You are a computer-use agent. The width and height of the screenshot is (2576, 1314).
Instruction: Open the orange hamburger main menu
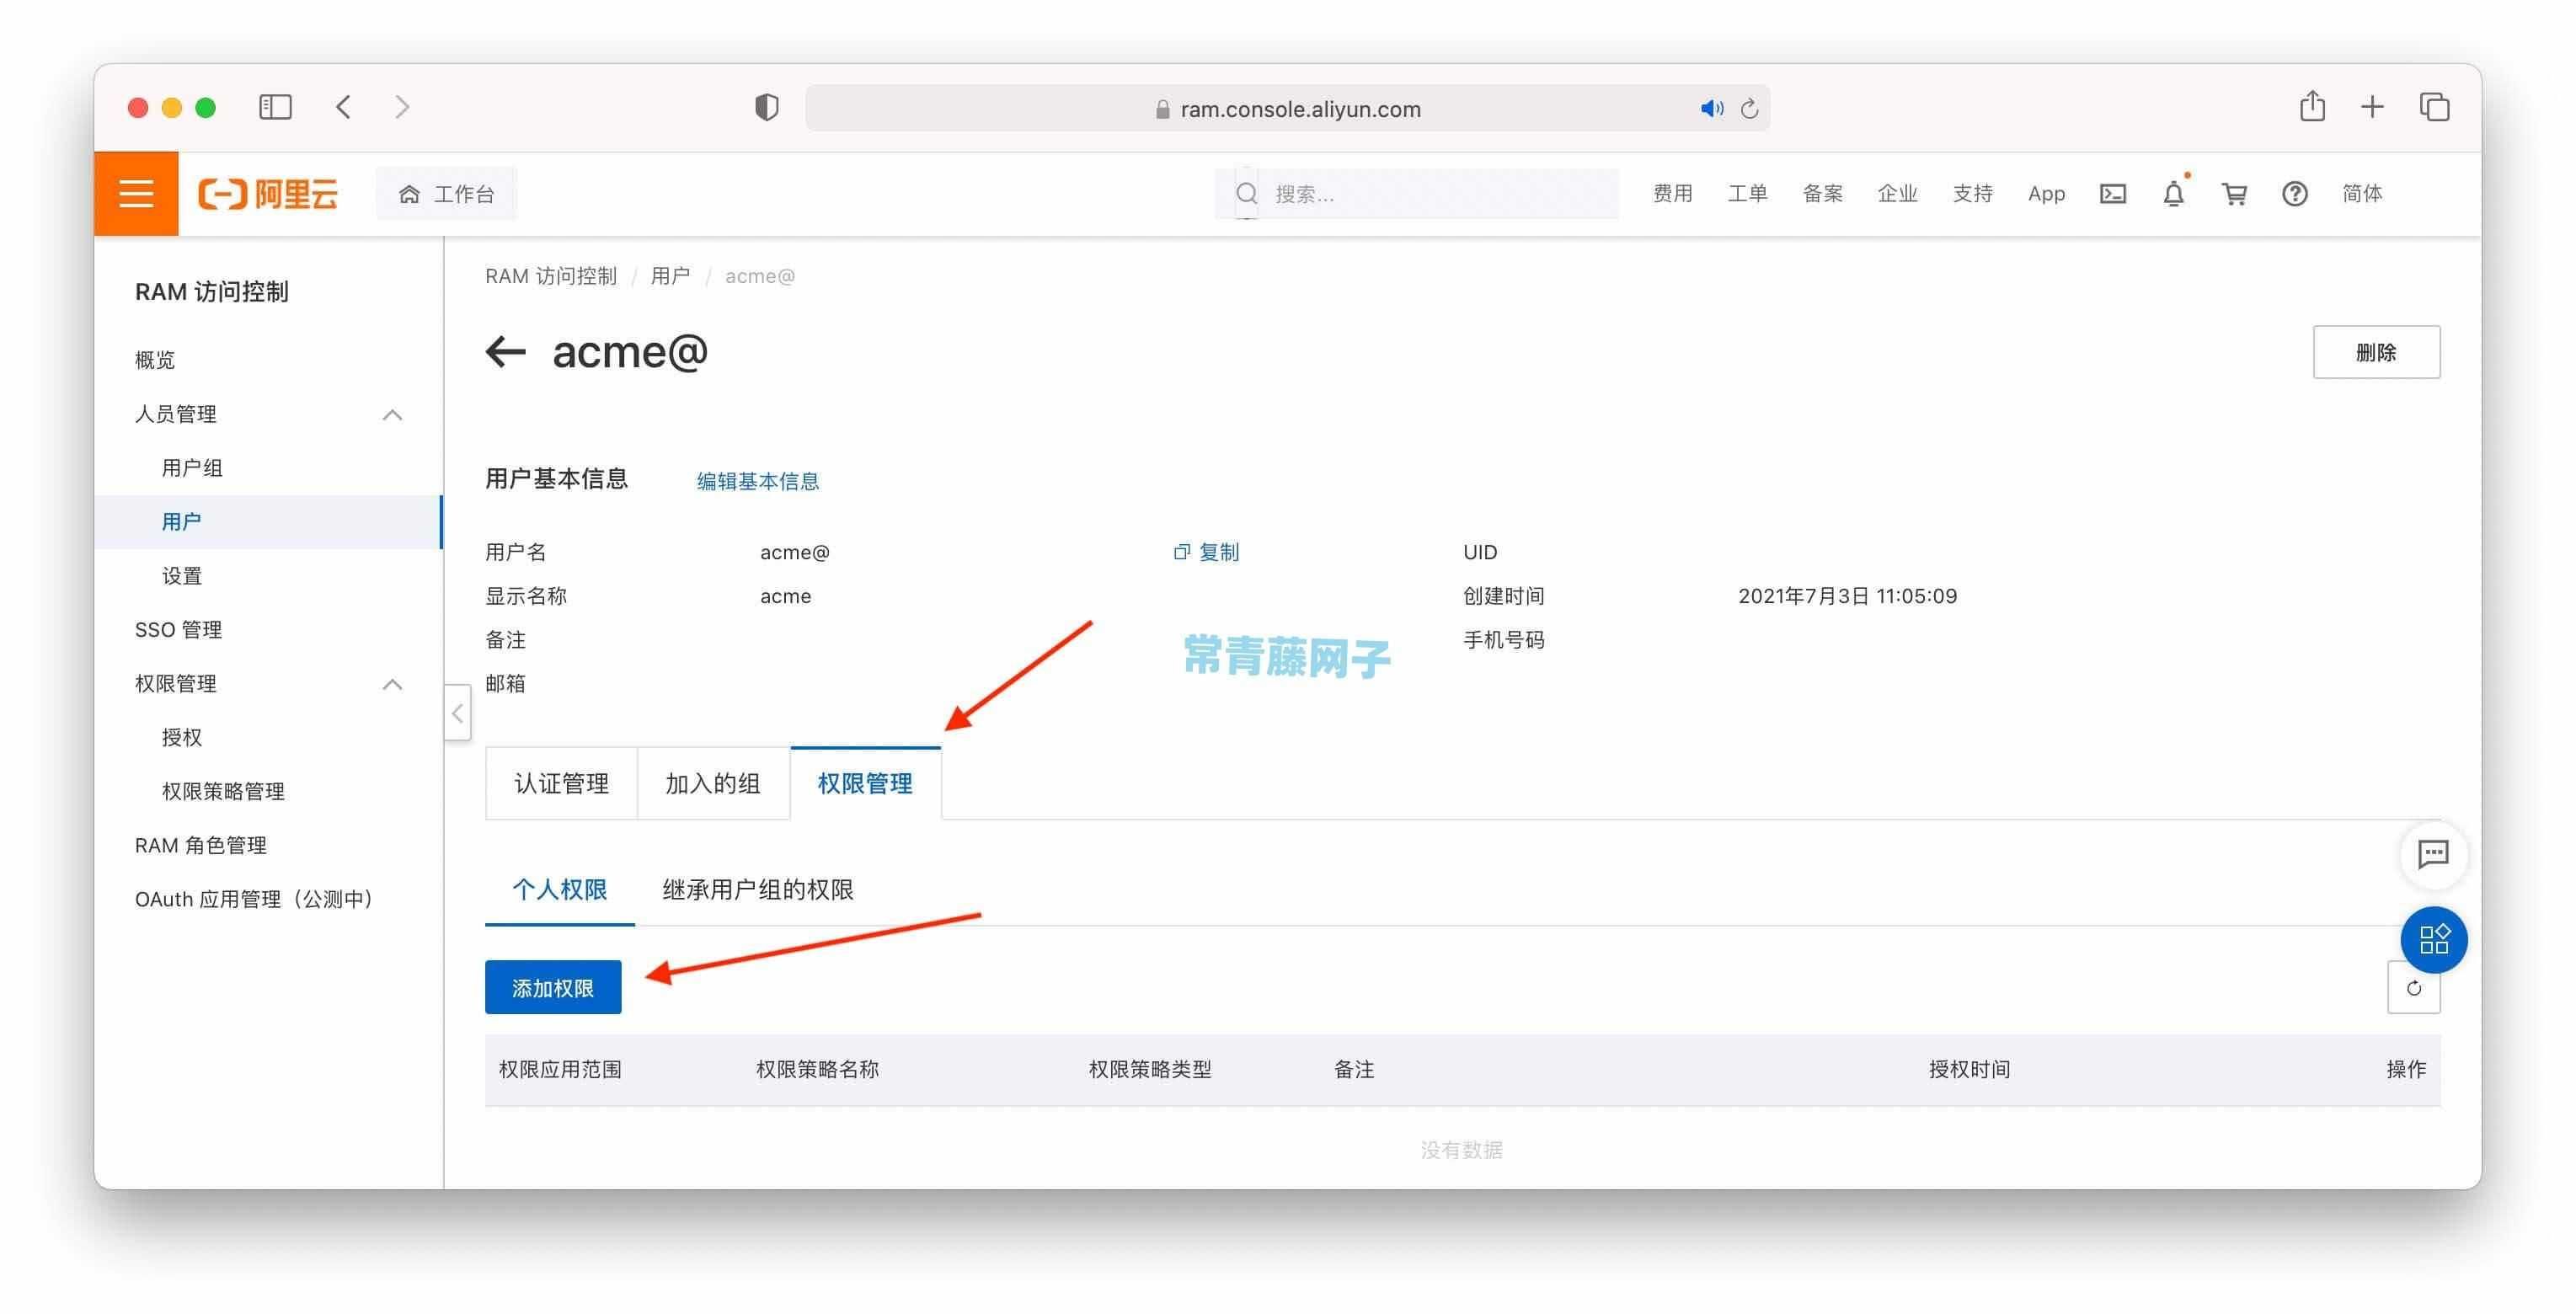(136, 193)
